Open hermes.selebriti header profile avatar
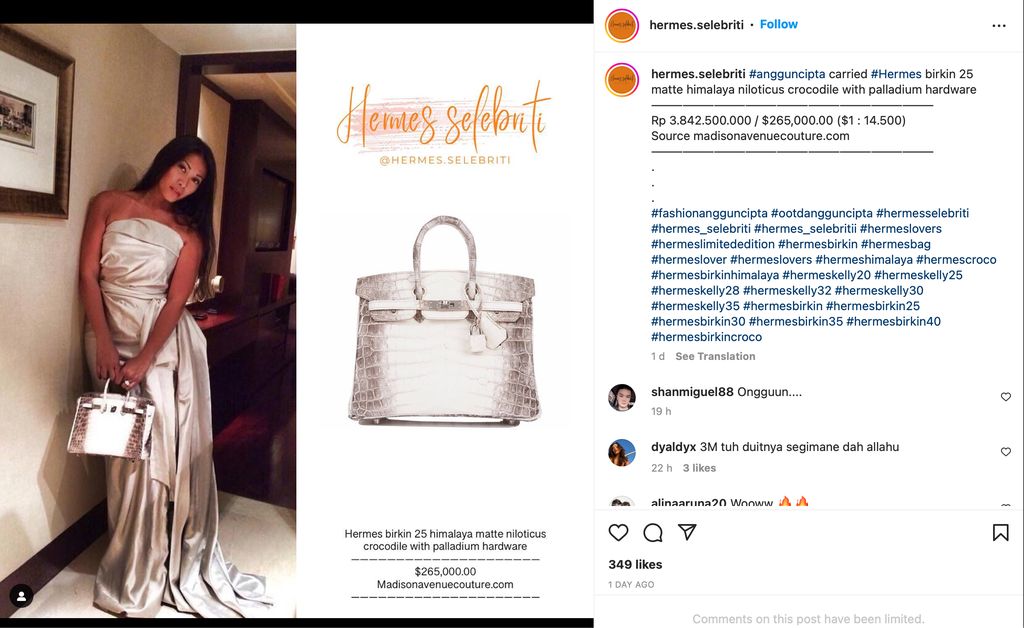The width and height of the screenshot is (1024, 628). (622, 25)
